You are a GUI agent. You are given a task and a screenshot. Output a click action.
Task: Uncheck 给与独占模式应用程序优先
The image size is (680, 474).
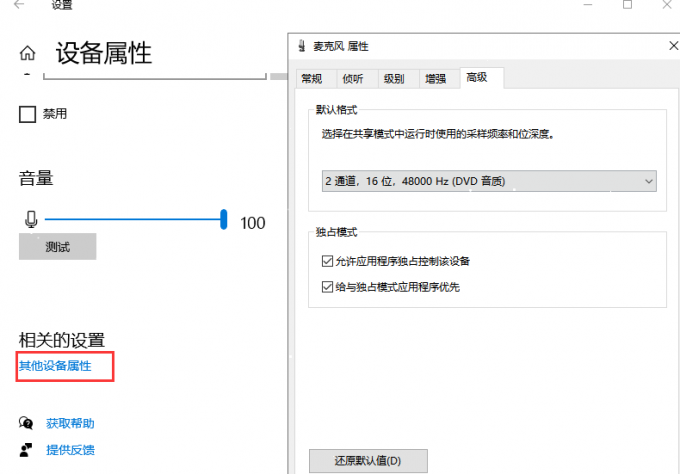[x=327, y=287]
